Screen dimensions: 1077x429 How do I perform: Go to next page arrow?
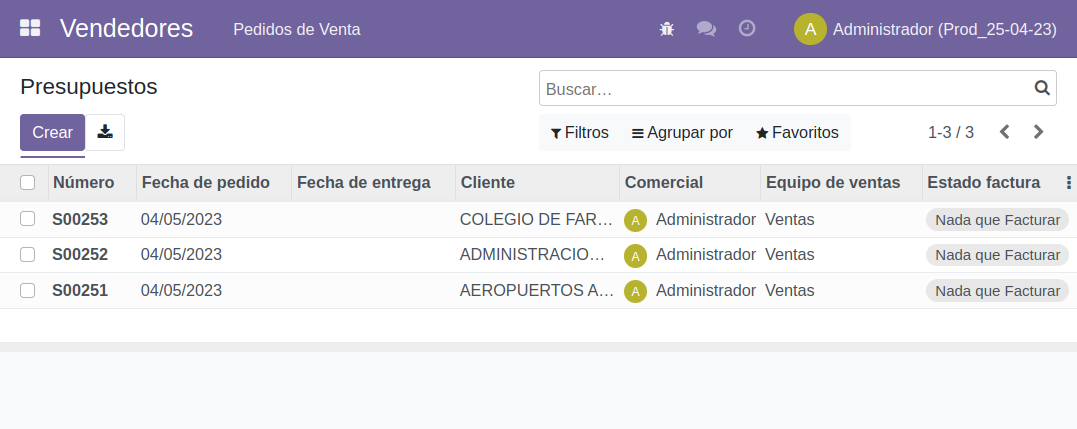(x=1038, y=132)
